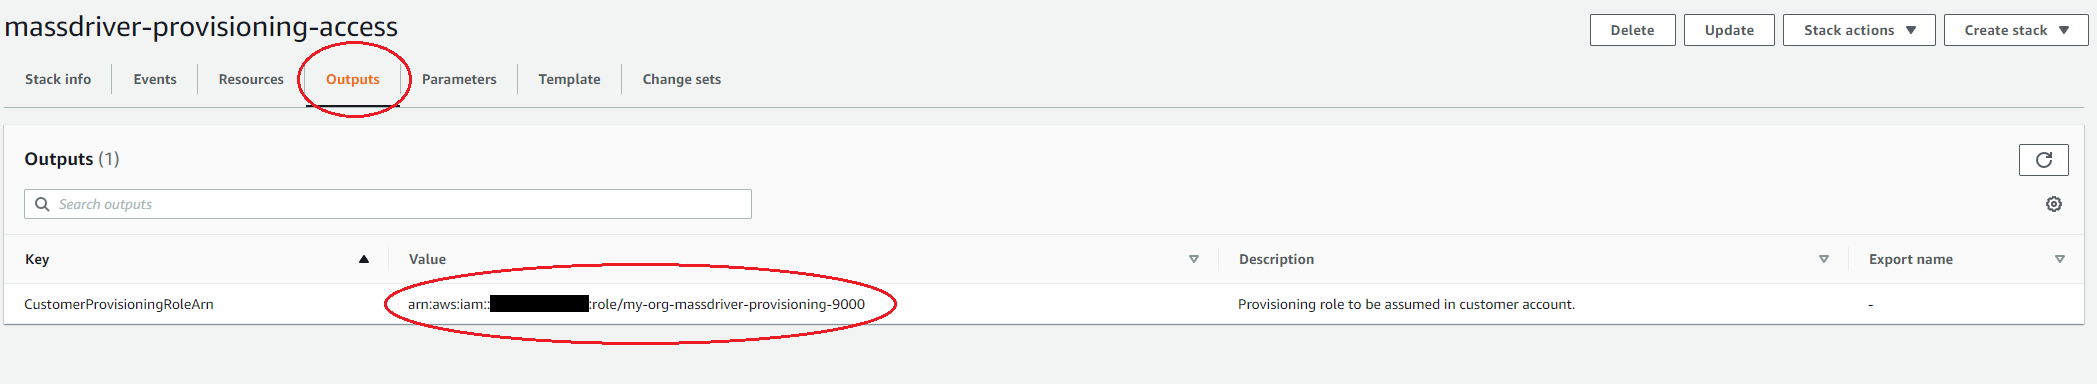Select the Outputs tab
The image size is (2097, 384).
click(353, 79)
